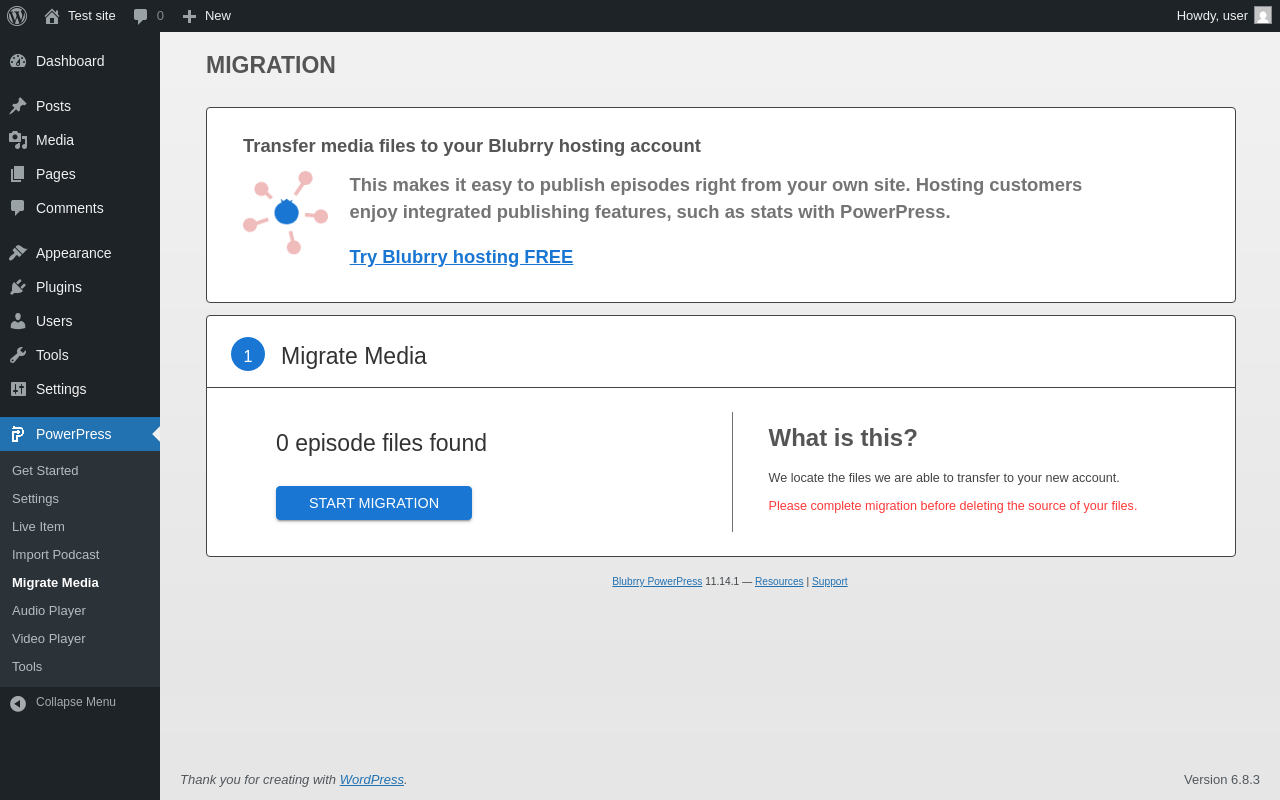
Task: Click the user avatar icon
Action: 1263,15
